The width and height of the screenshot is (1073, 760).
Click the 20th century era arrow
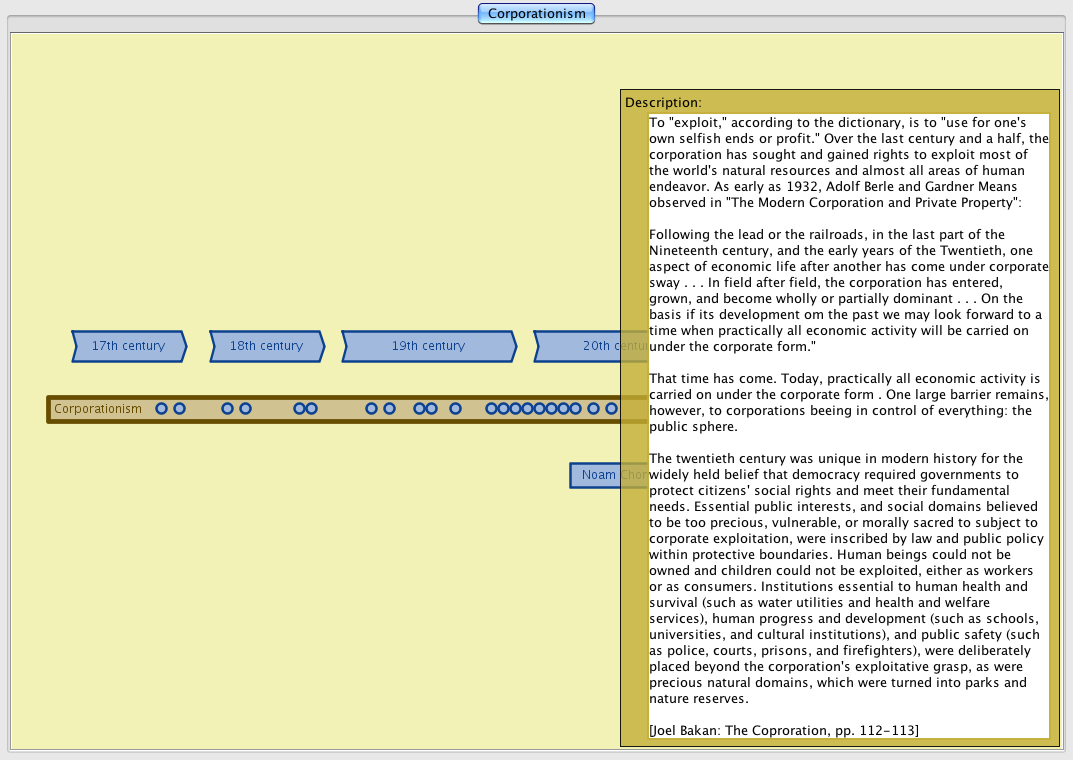[x=592, y=346]
